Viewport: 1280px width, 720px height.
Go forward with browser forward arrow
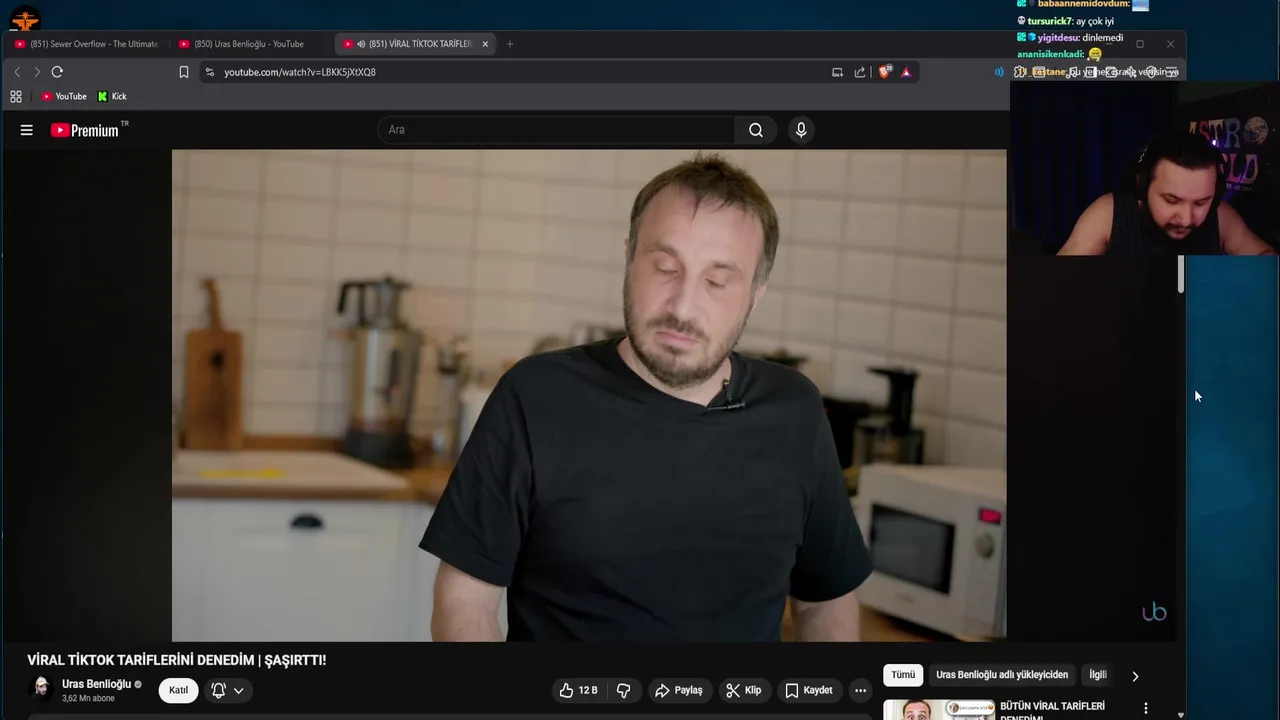[37, 72]
